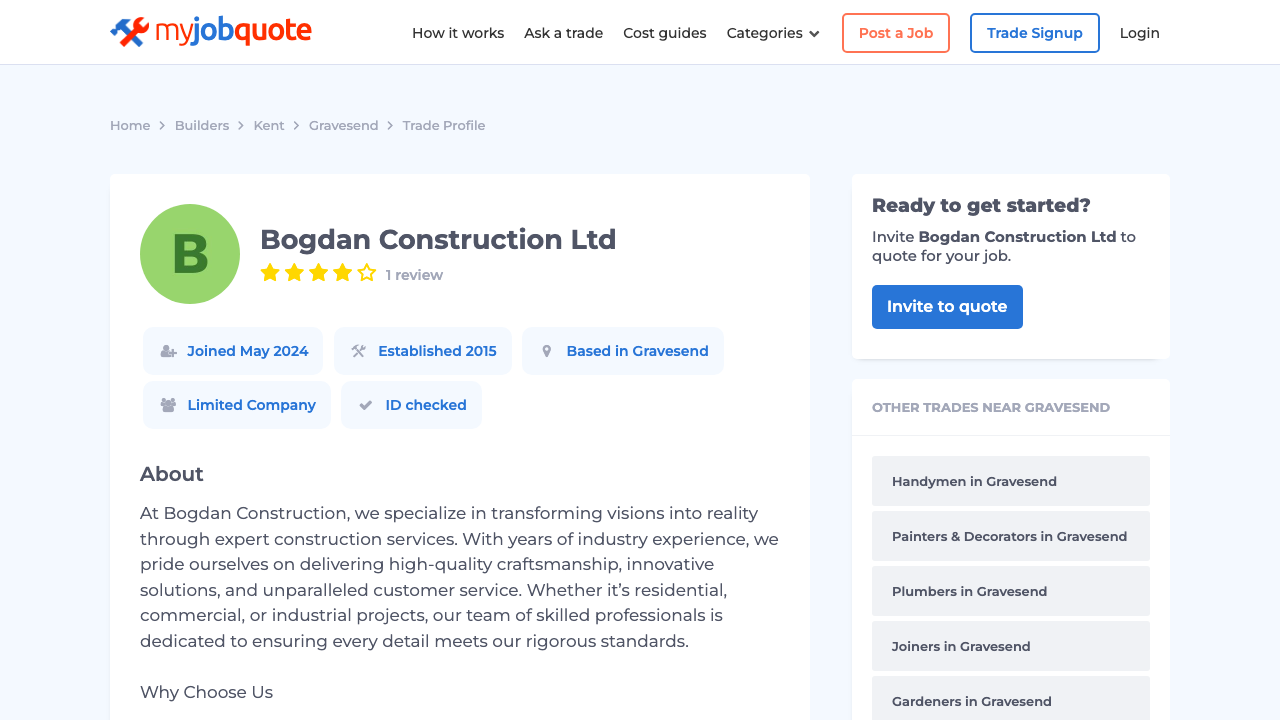Click the myjobquote logo
1280x720 pixels.
click(210, 31)
